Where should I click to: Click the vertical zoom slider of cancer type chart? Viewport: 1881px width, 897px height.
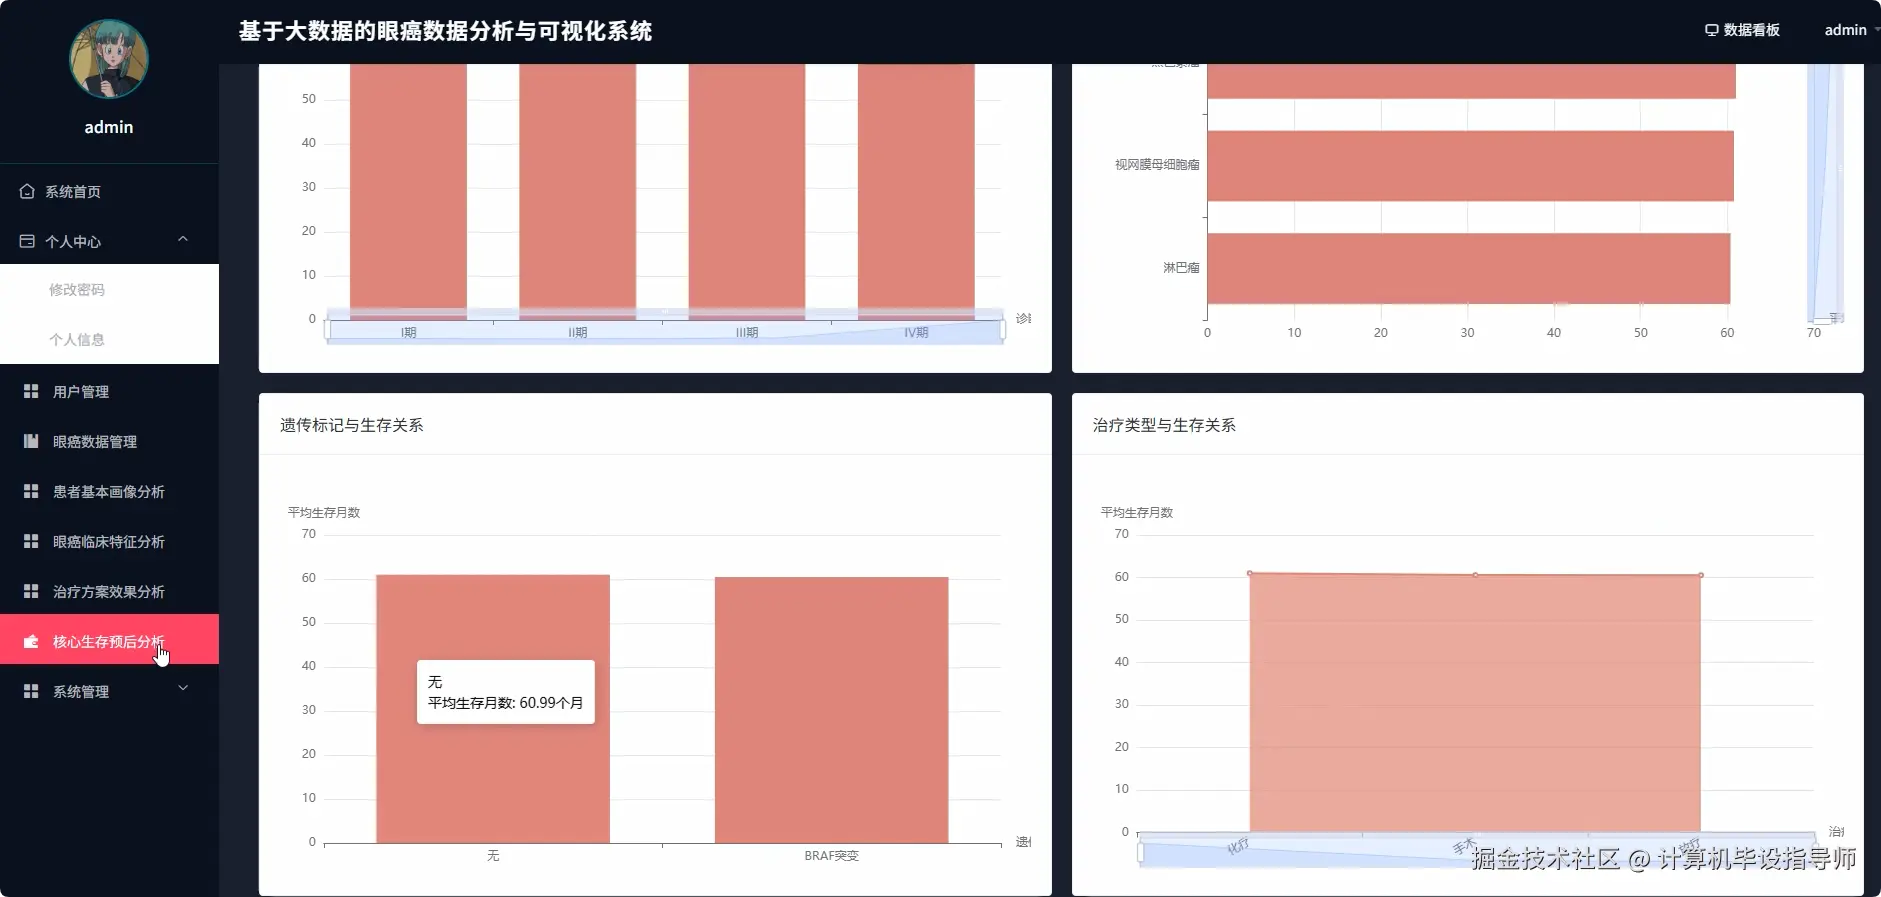click(1825, 192)
